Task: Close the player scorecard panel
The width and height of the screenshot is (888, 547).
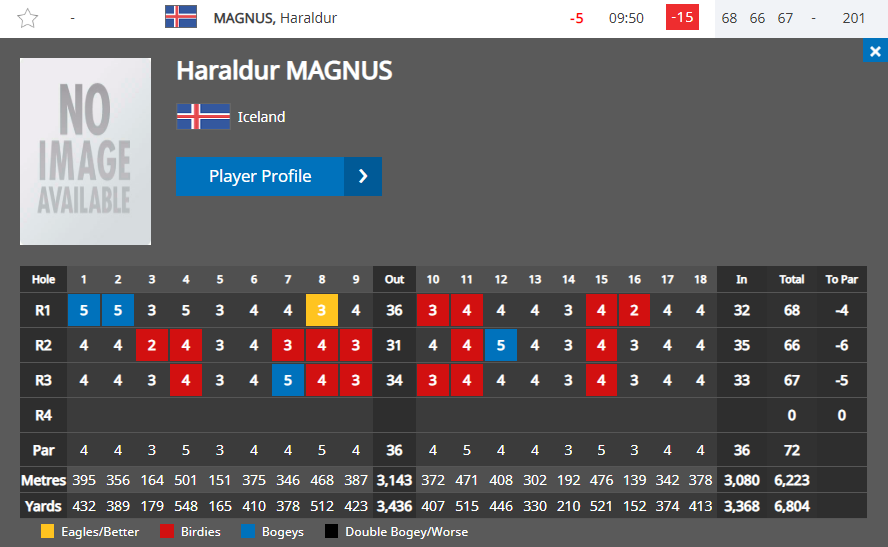Action: tap(875, 52)
